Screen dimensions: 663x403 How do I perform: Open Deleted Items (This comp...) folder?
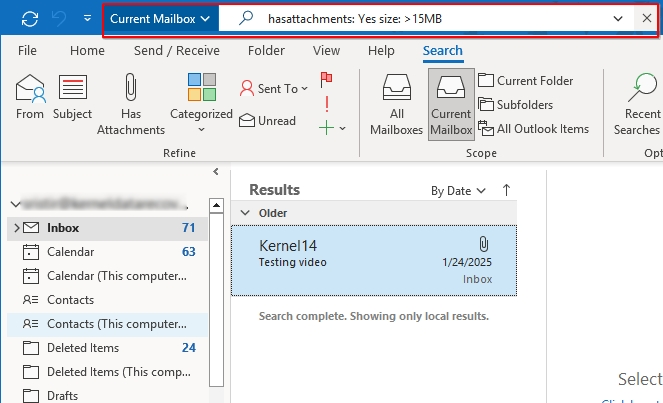click(x=107, y=372)
